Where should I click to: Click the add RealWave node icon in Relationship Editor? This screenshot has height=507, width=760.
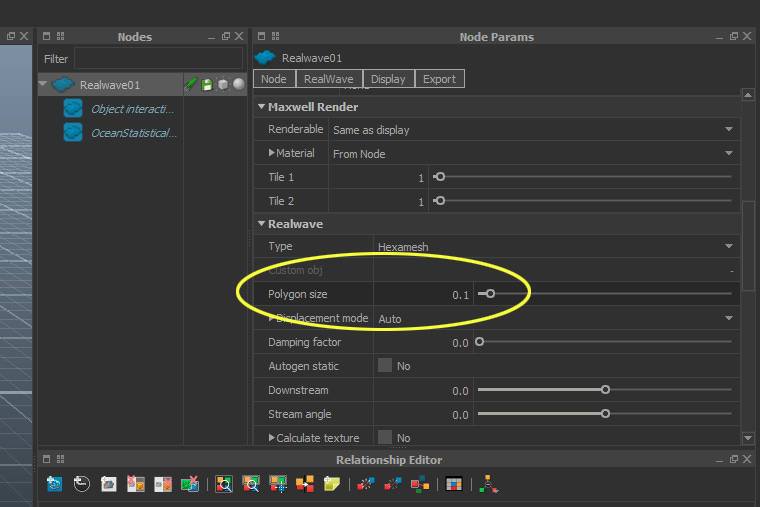click(x=54, y=484)
